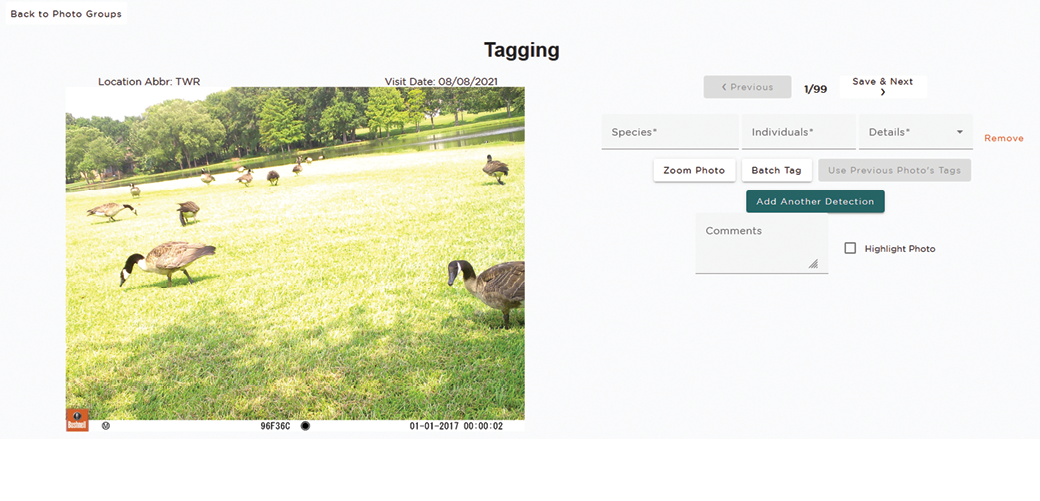
Task: Click the Visit Date label above photo
Action: pos(441,81)
